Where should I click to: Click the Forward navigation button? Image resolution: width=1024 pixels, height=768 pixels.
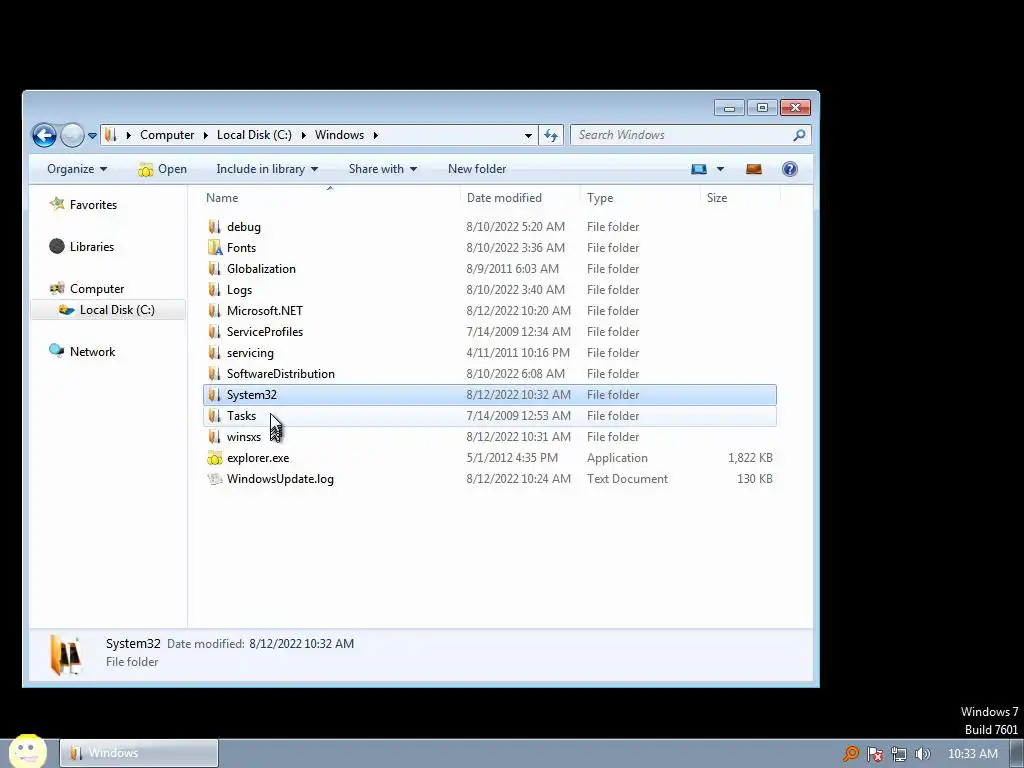tap(72, 135)
